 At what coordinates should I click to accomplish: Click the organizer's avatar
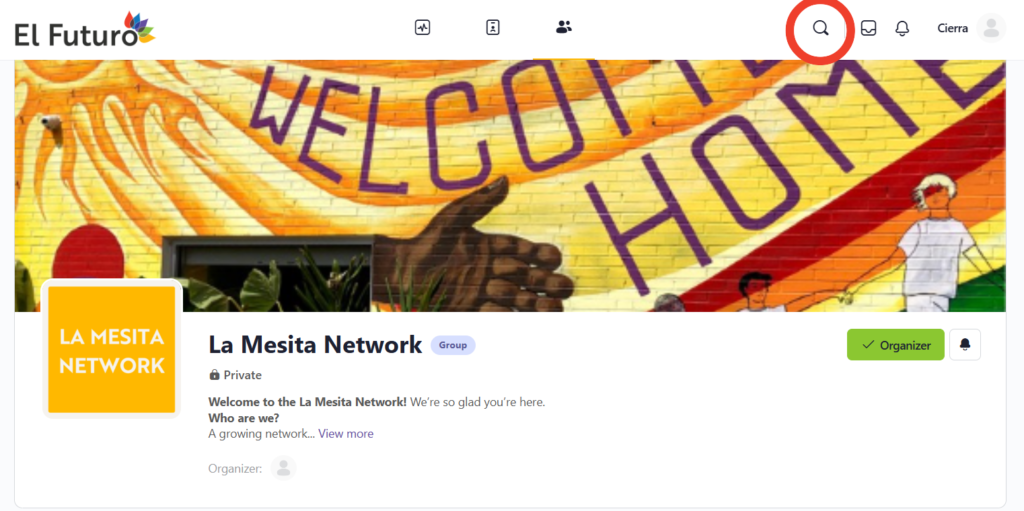[x=283, y=469]
